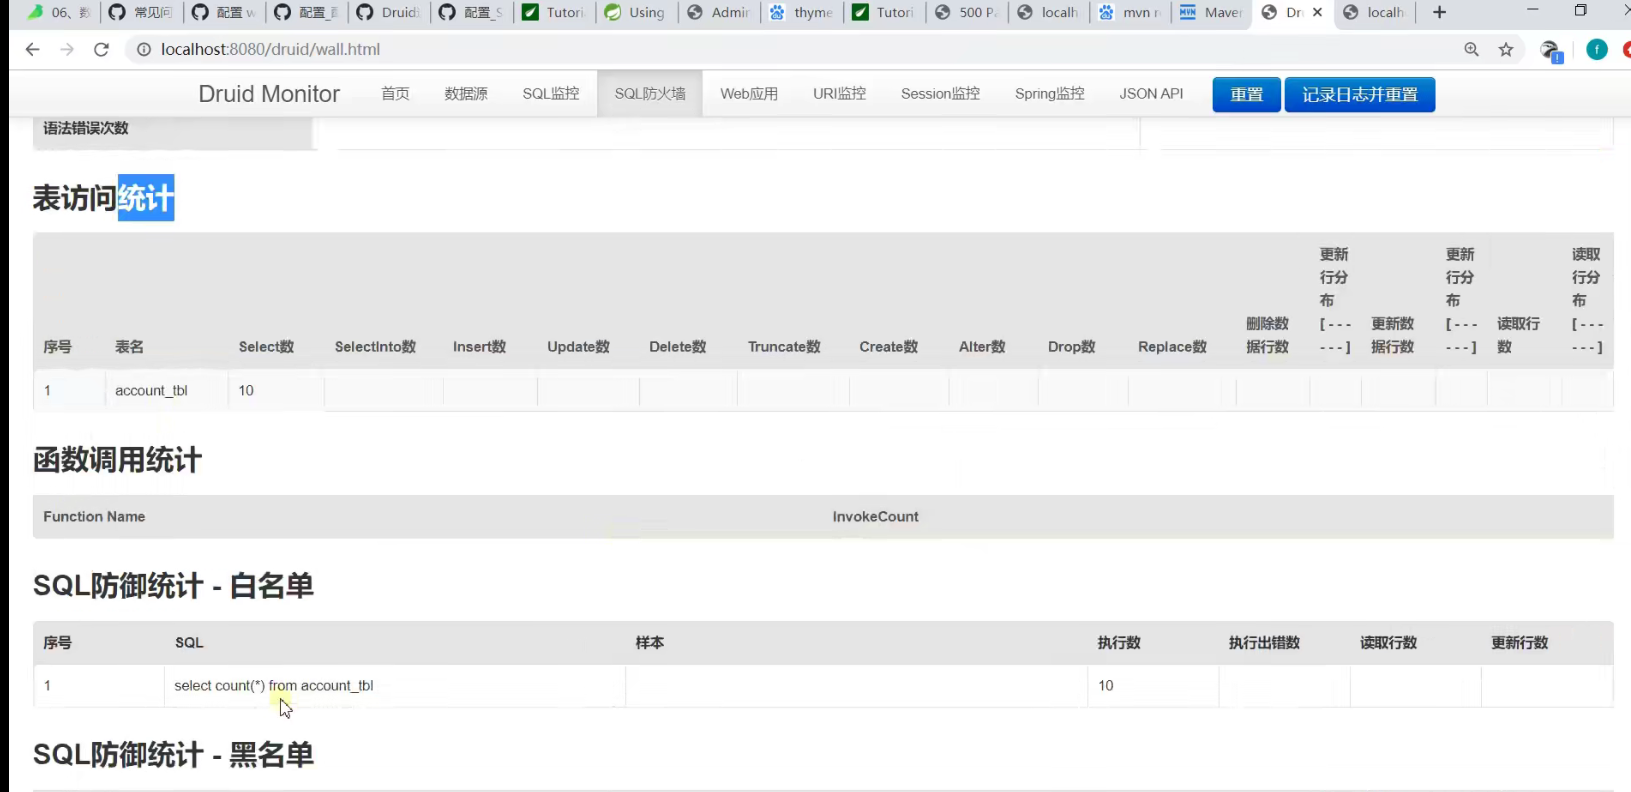Screen dimensions: 1631x792
Task: Switch to the first '06' browser tab
Action: coord(59,12)
